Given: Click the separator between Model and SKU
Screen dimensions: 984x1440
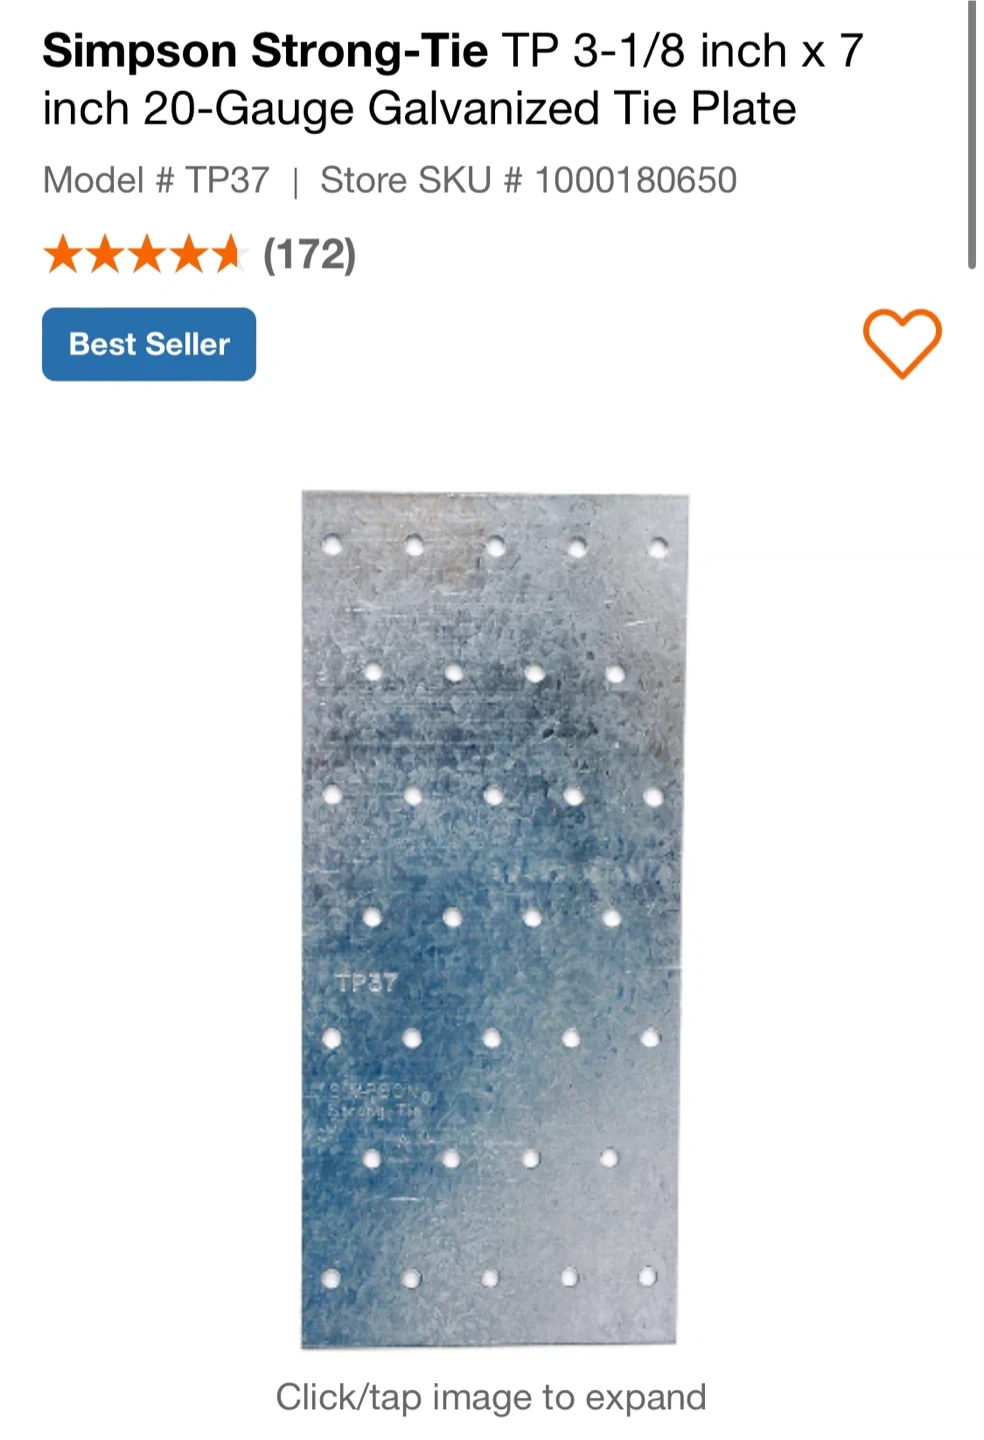Looking at the screenshot, I should click(x=295, y=182).
